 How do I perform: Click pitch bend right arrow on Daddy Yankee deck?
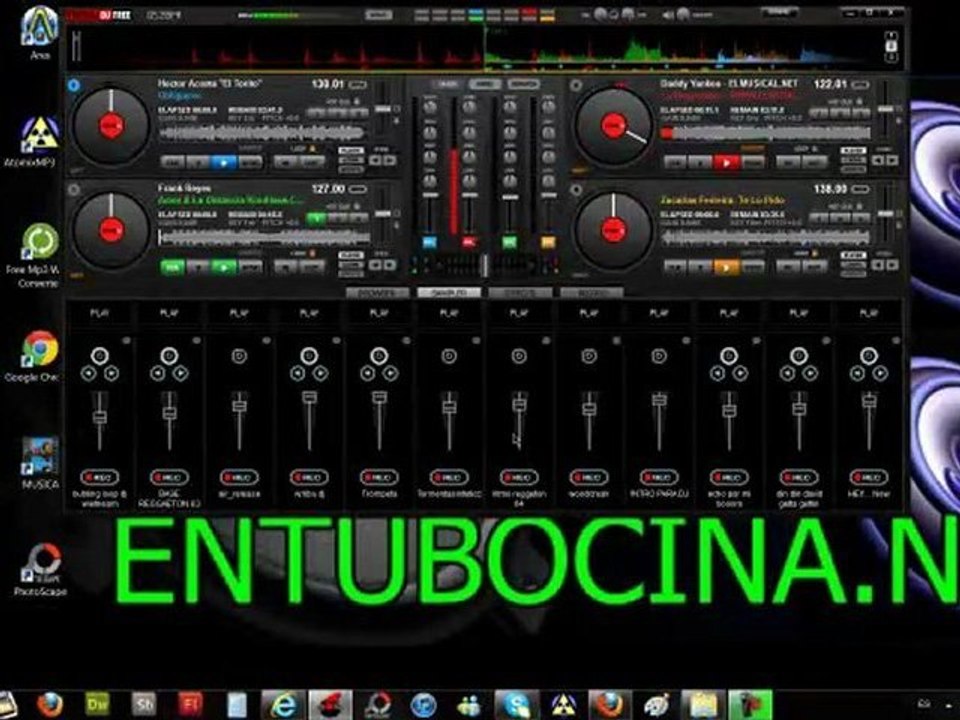[x=893, y=160]
